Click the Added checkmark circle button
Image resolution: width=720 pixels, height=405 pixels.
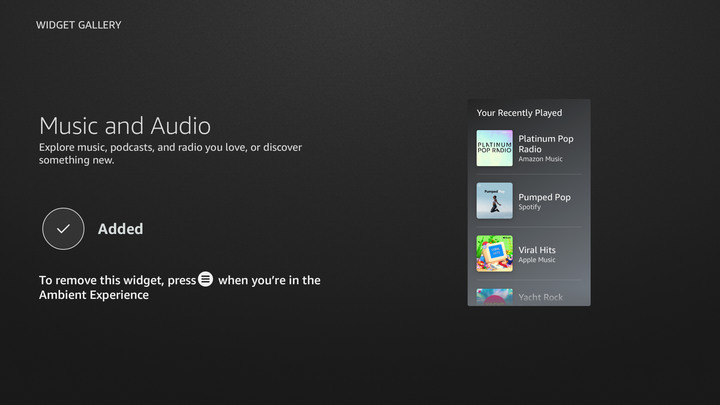(x=63, y=229)
